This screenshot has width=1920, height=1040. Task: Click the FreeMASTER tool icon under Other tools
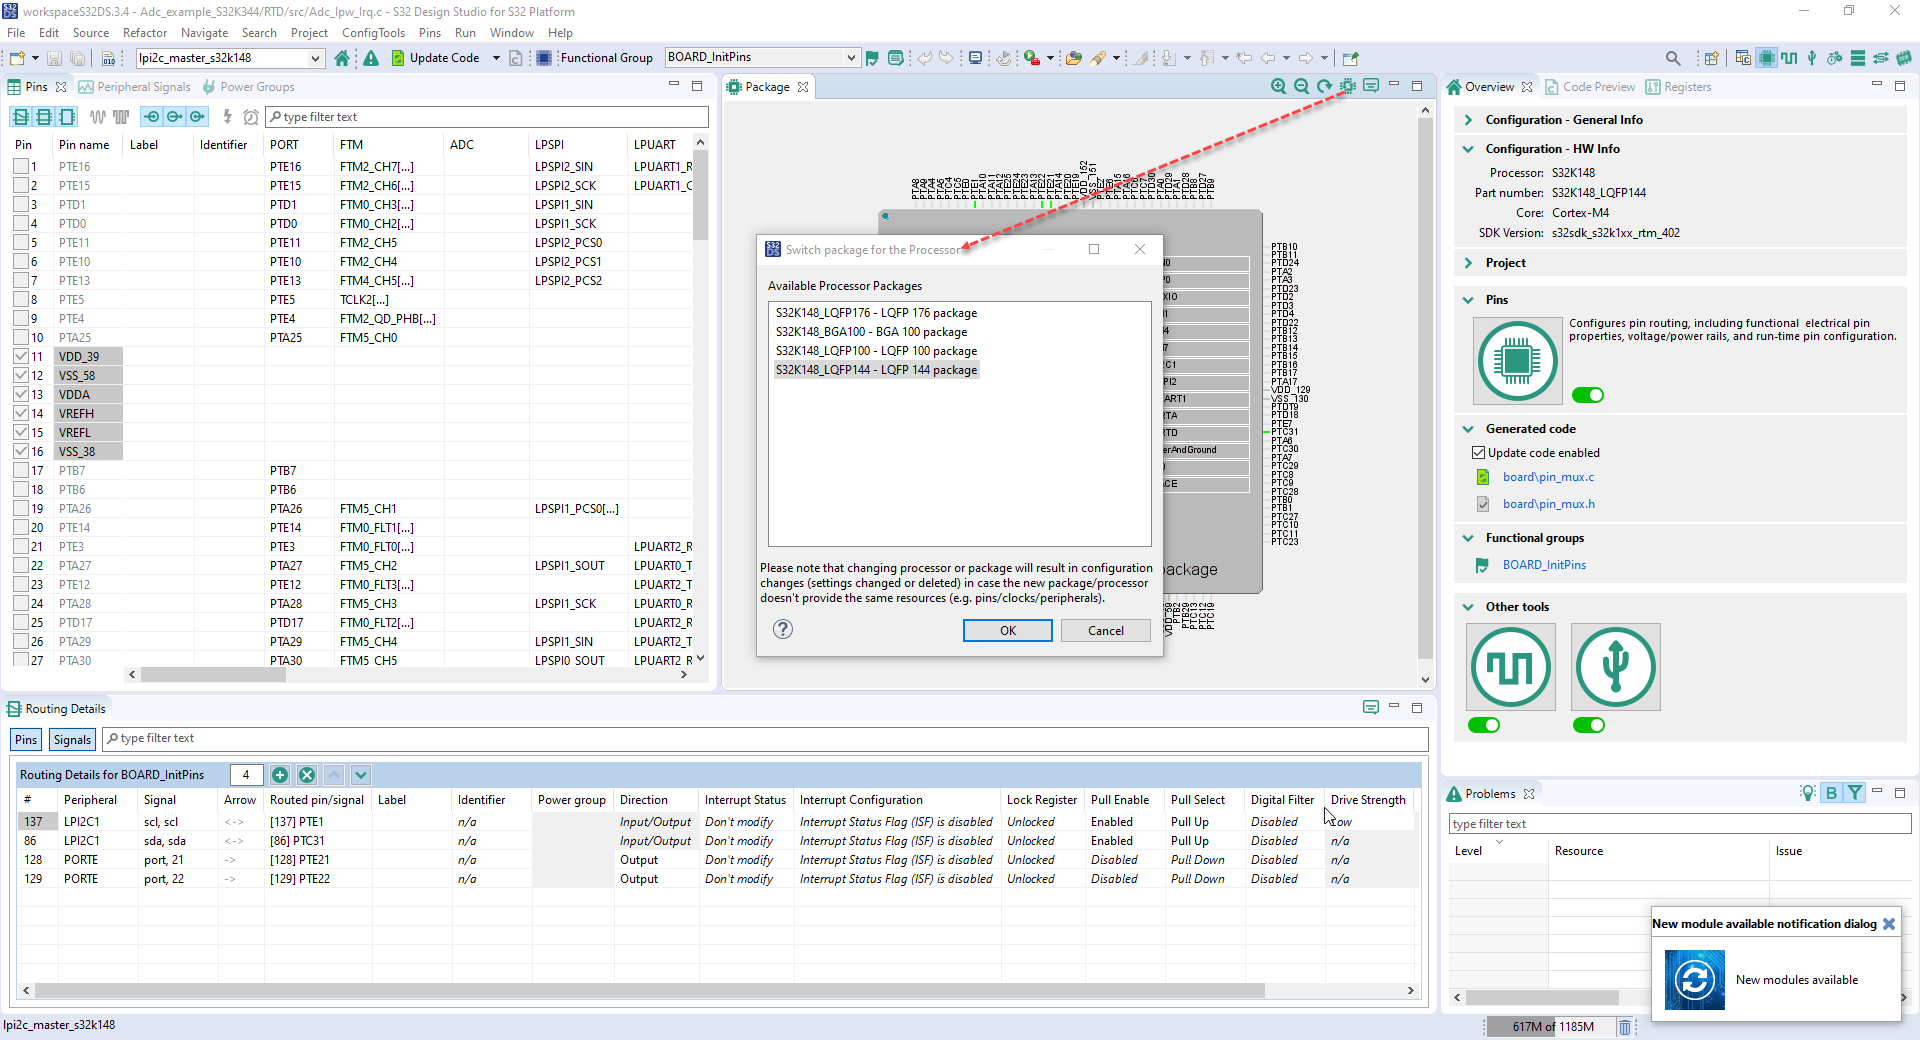point(1510,667)
